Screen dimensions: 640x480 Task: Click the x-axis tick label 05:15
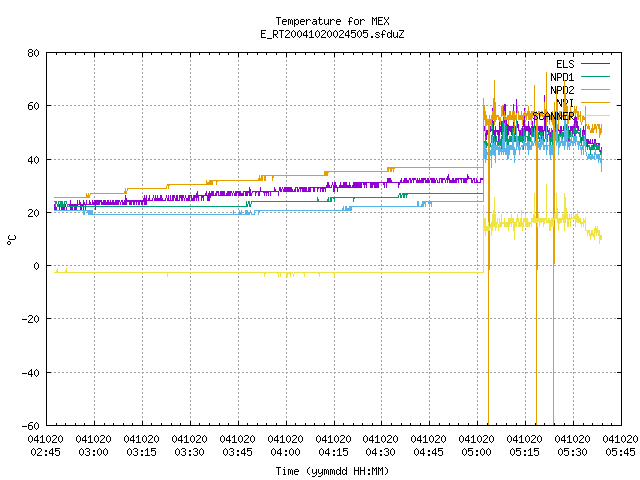point(524,452)
